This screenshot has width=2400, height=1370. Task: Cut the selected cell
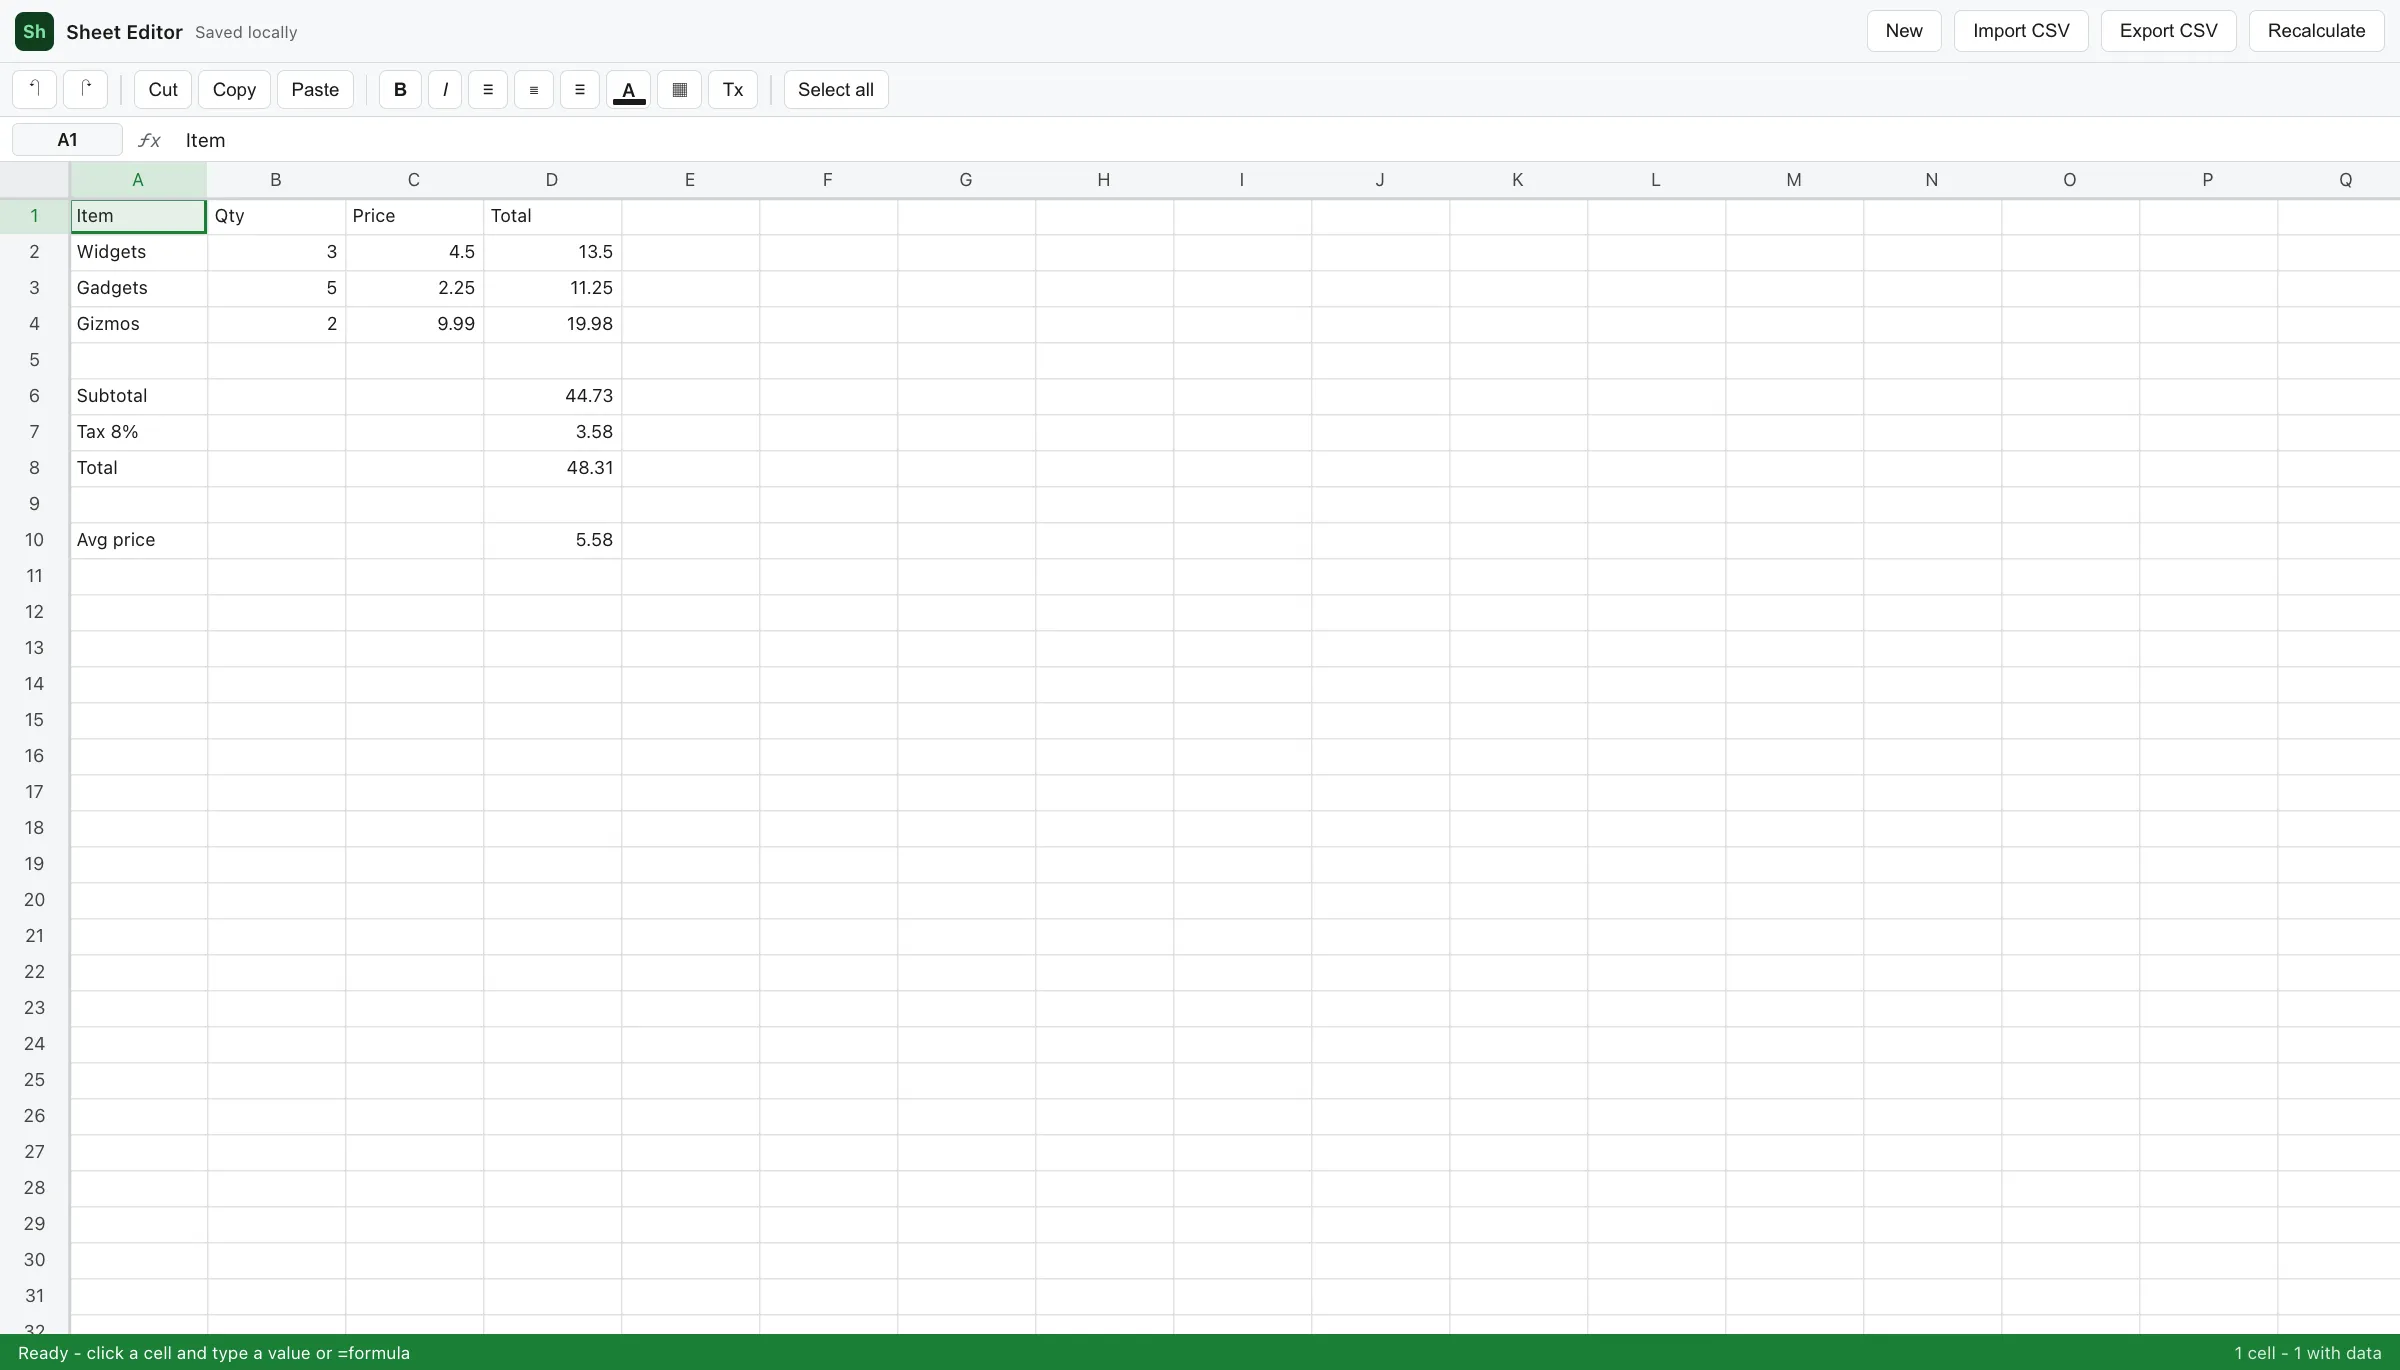coord(163,89)
